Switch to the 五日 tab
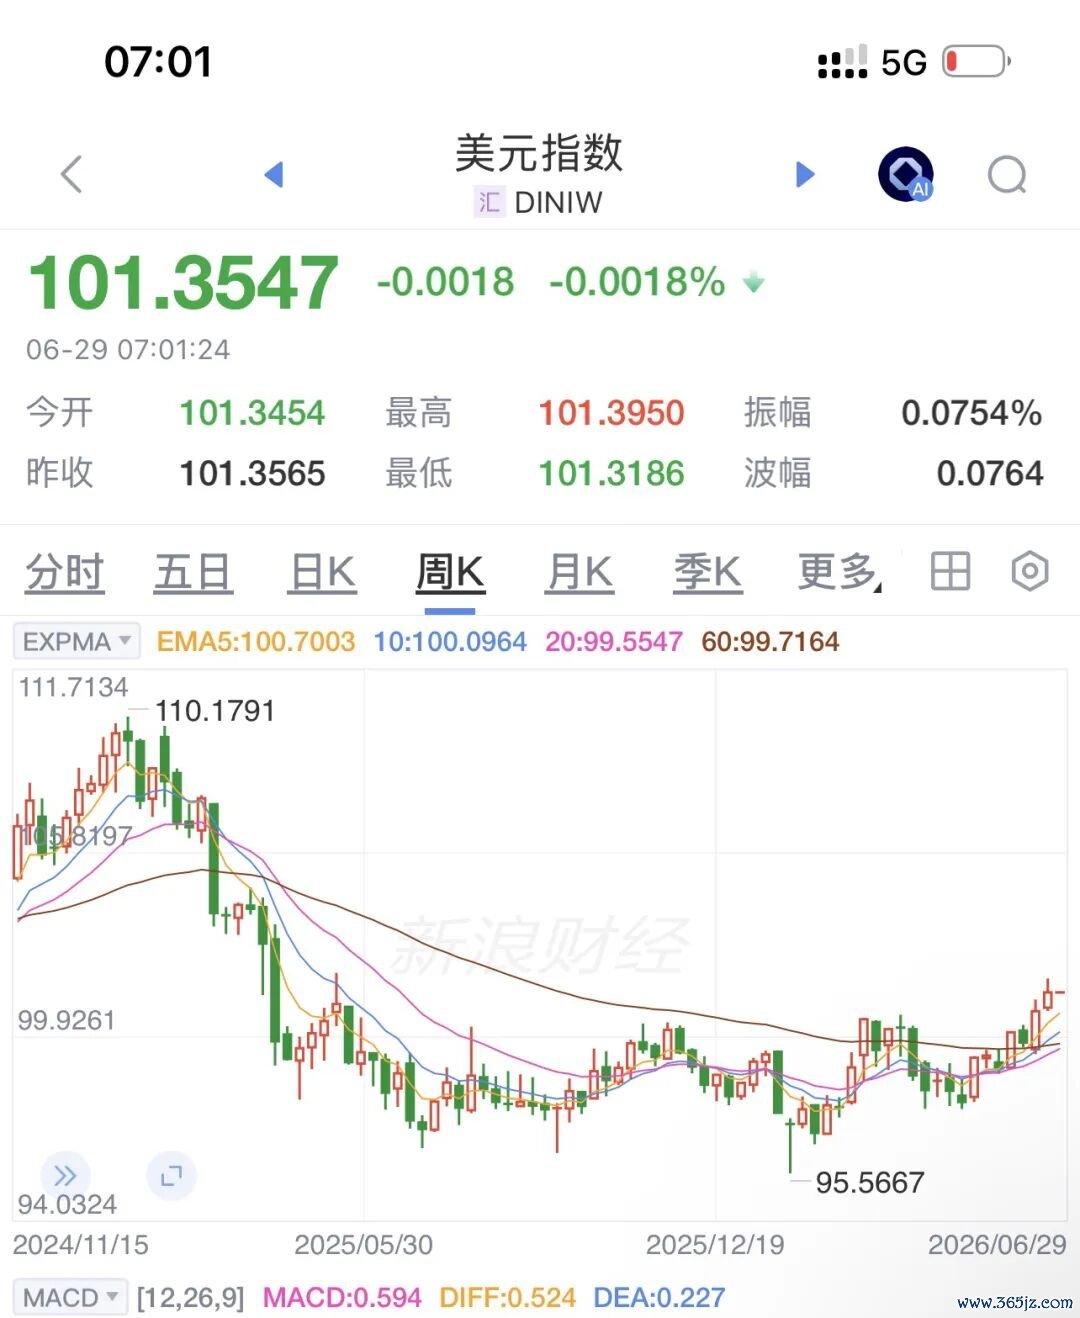The image size is (1080, 1318). [193, 573]
